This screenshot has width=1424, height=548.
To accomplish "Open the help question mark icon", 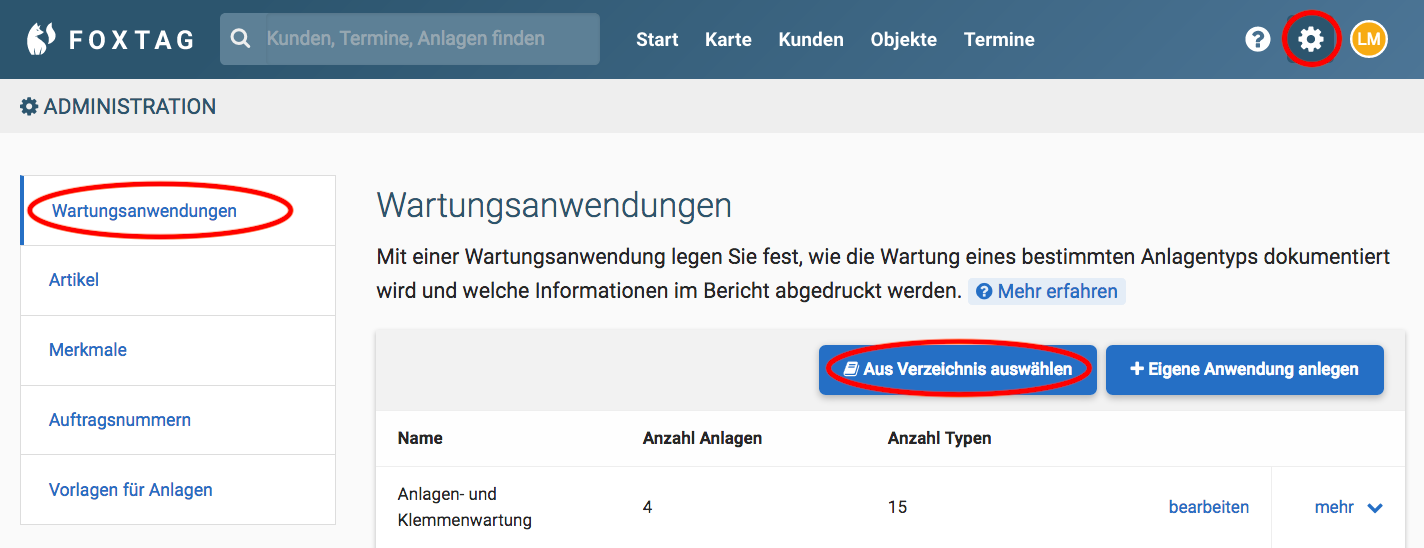I will (x=1257, y=39).
